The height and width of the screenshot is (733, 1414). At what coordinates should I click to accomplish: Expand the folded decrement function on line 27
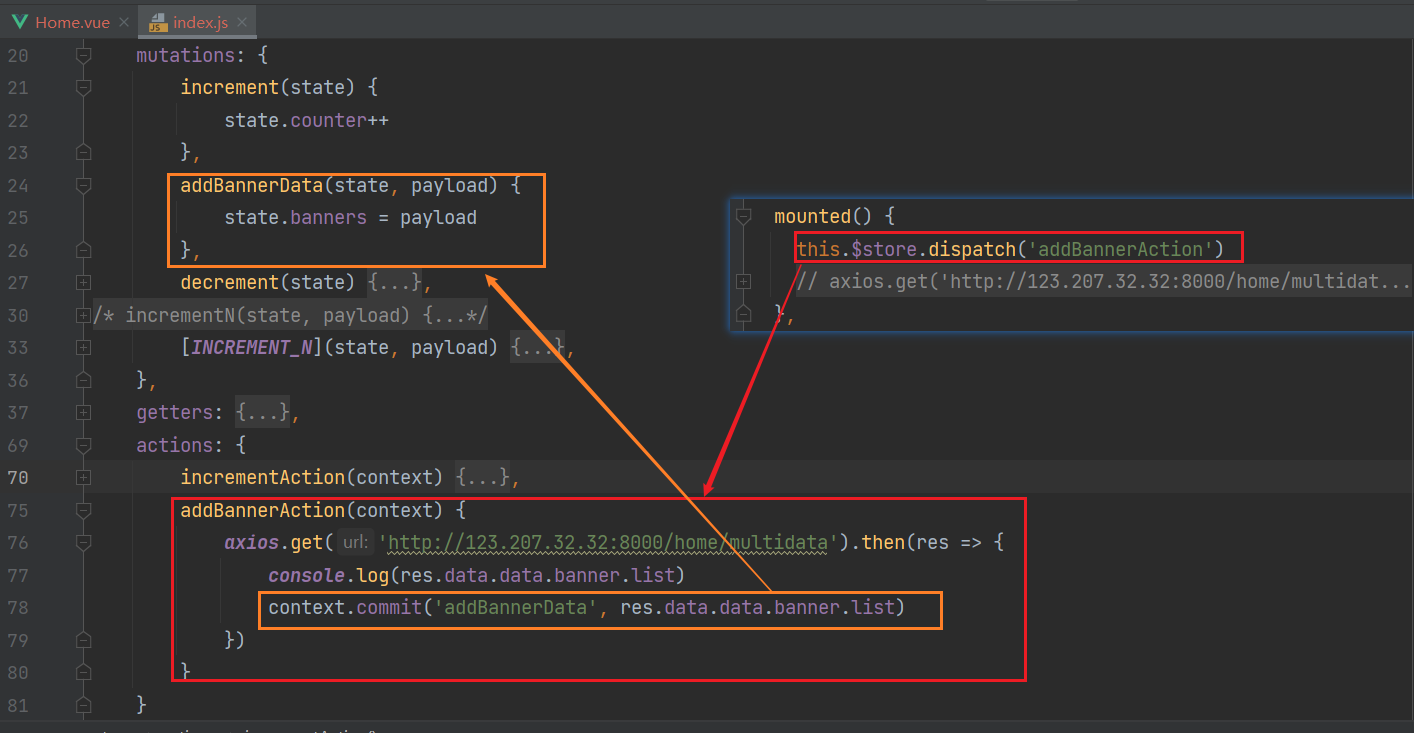(x=83, y=283)
